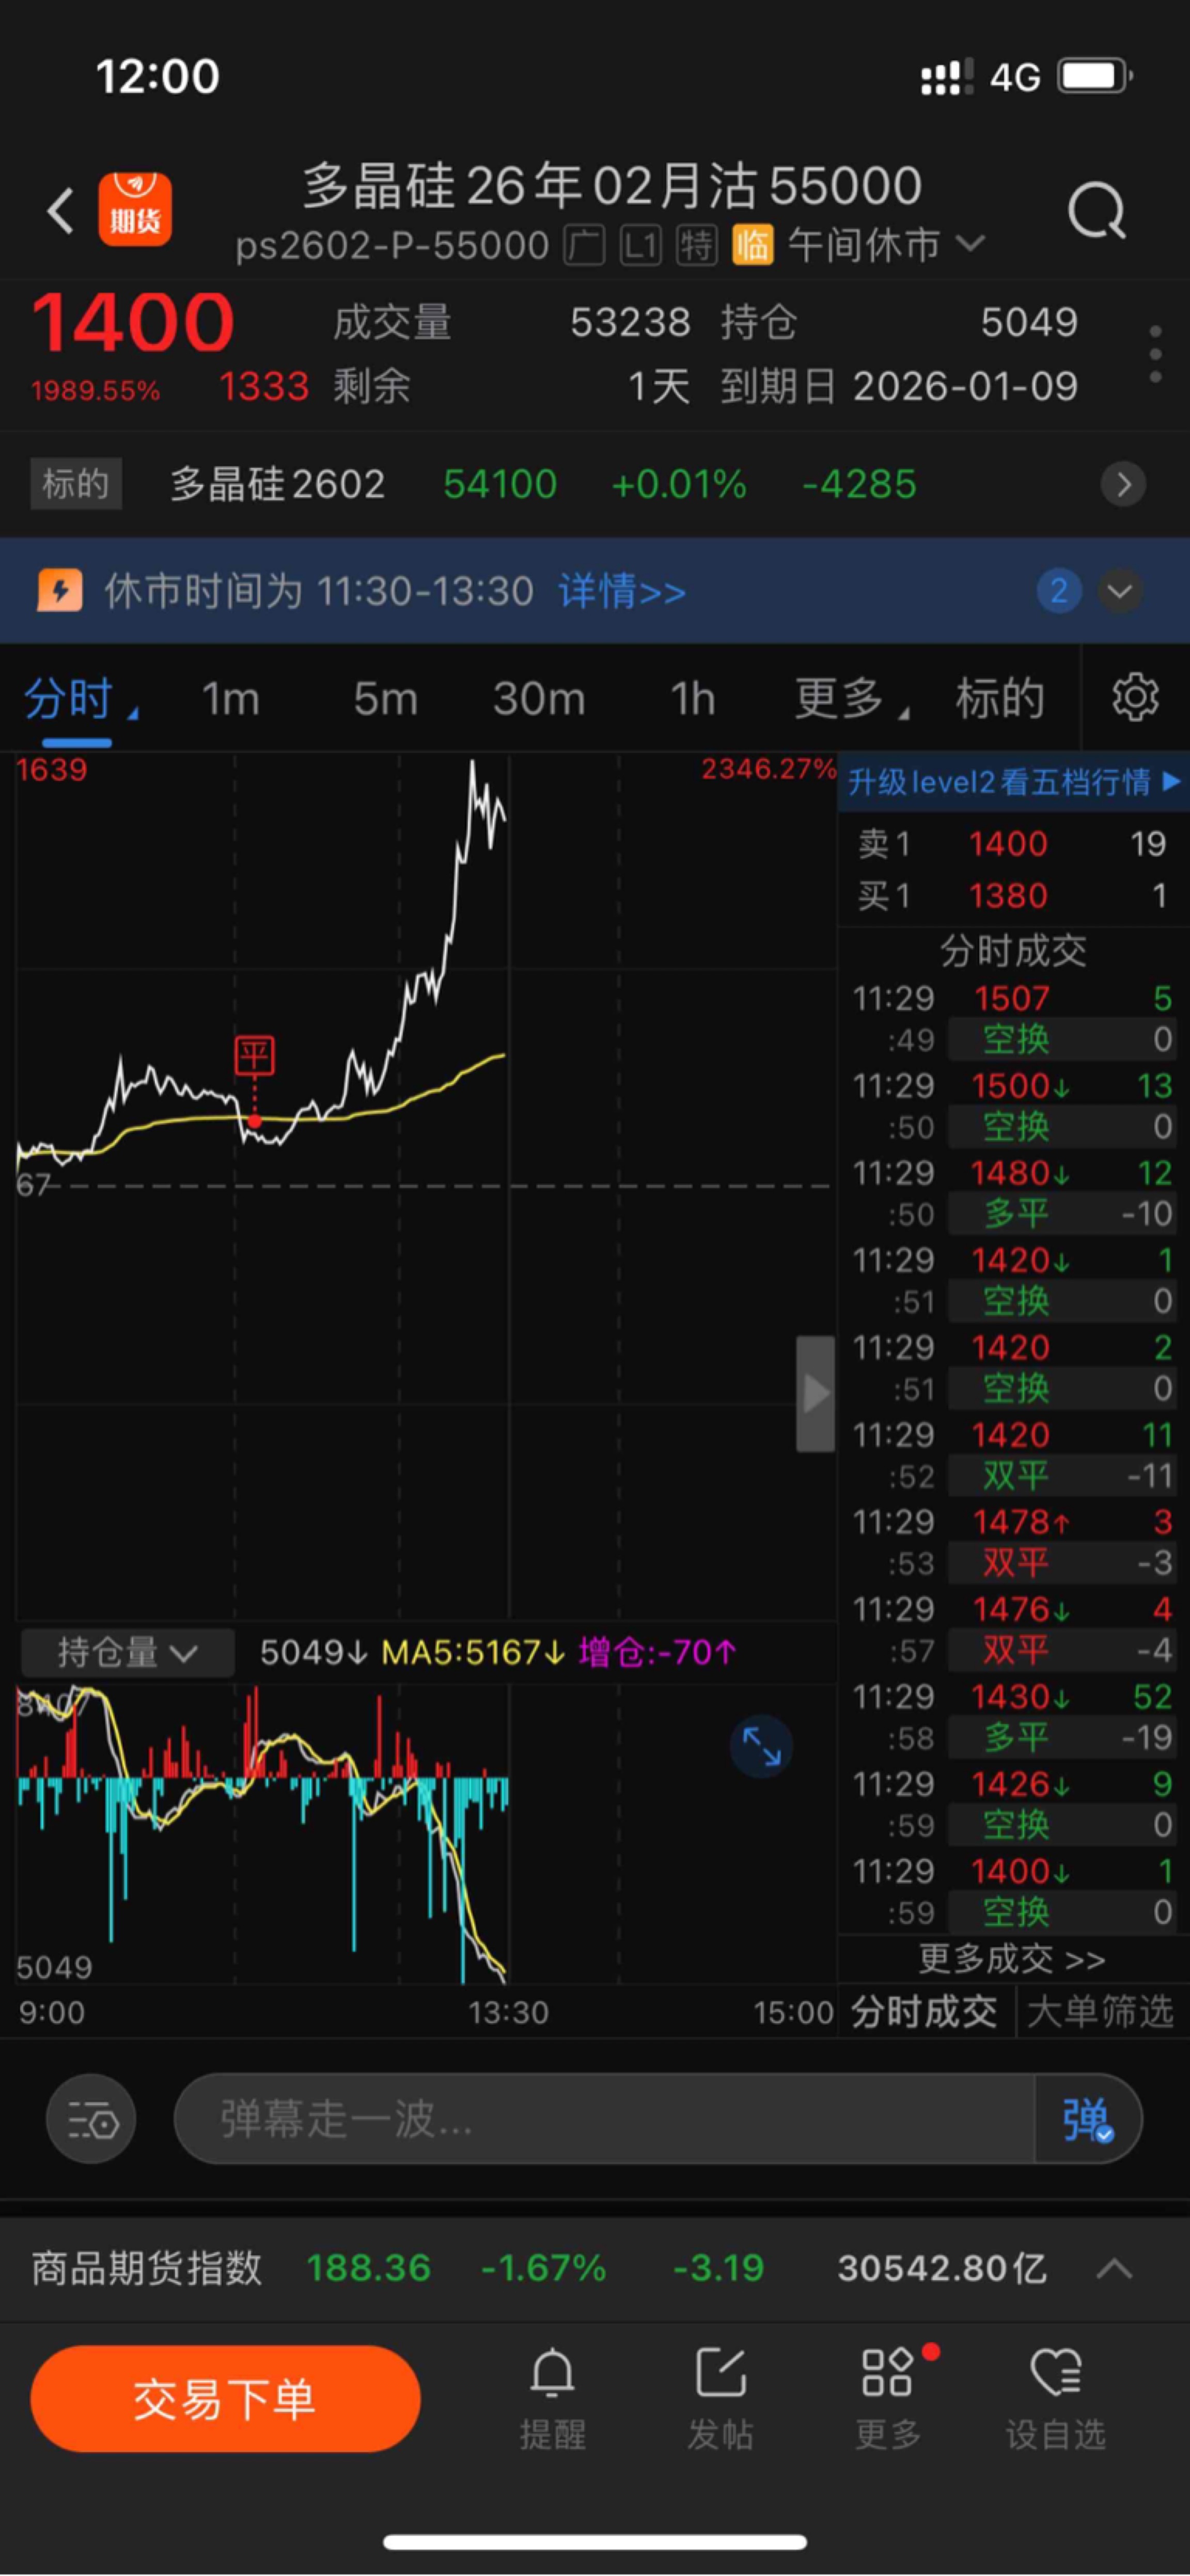Open chart settings gear icon
Image resolution: width=1190 pixels, height=2576 pixels.
click(1135, 697)
